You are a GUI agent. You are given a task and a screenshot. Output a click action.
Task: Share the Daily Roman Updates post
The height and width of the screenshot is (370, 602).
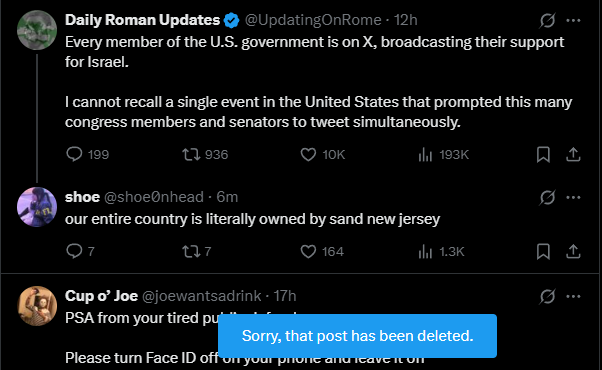pos(573,154)
